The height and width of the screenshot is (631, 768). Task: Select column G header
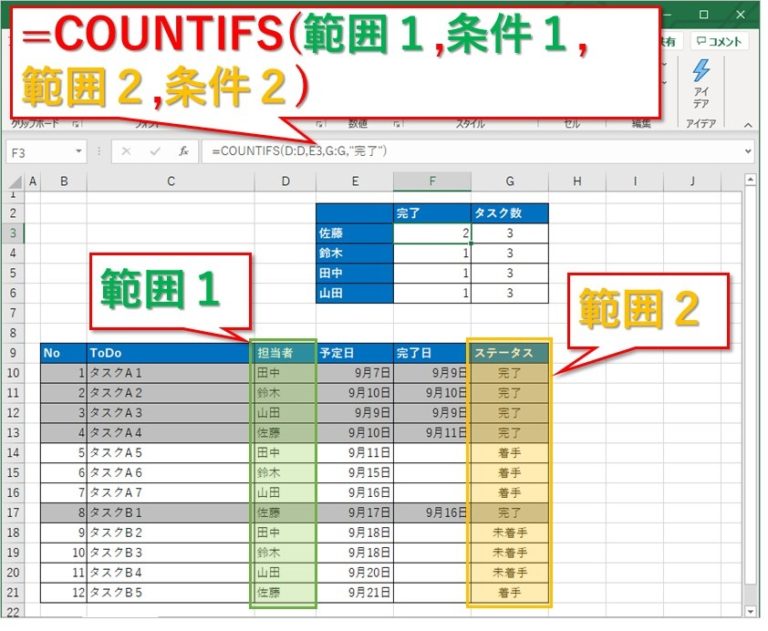pos(510,182)
